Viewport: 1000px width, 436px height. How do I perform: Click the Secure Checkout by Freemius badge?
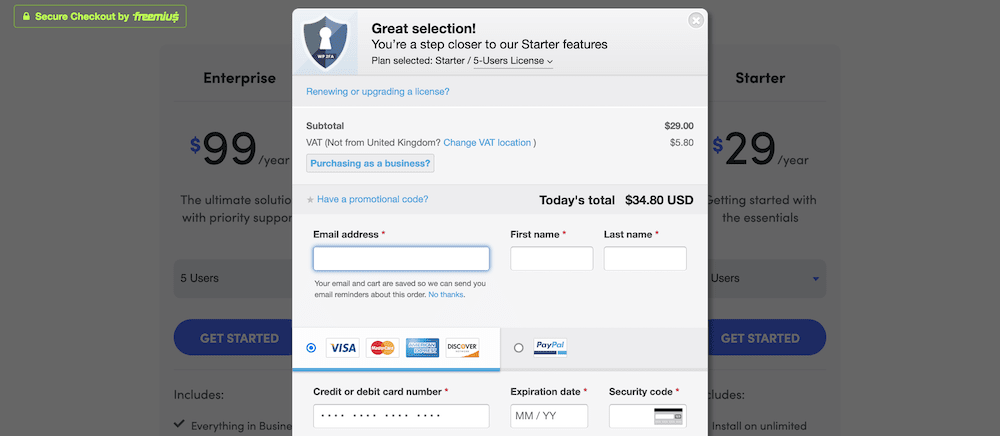coord(100,17)
